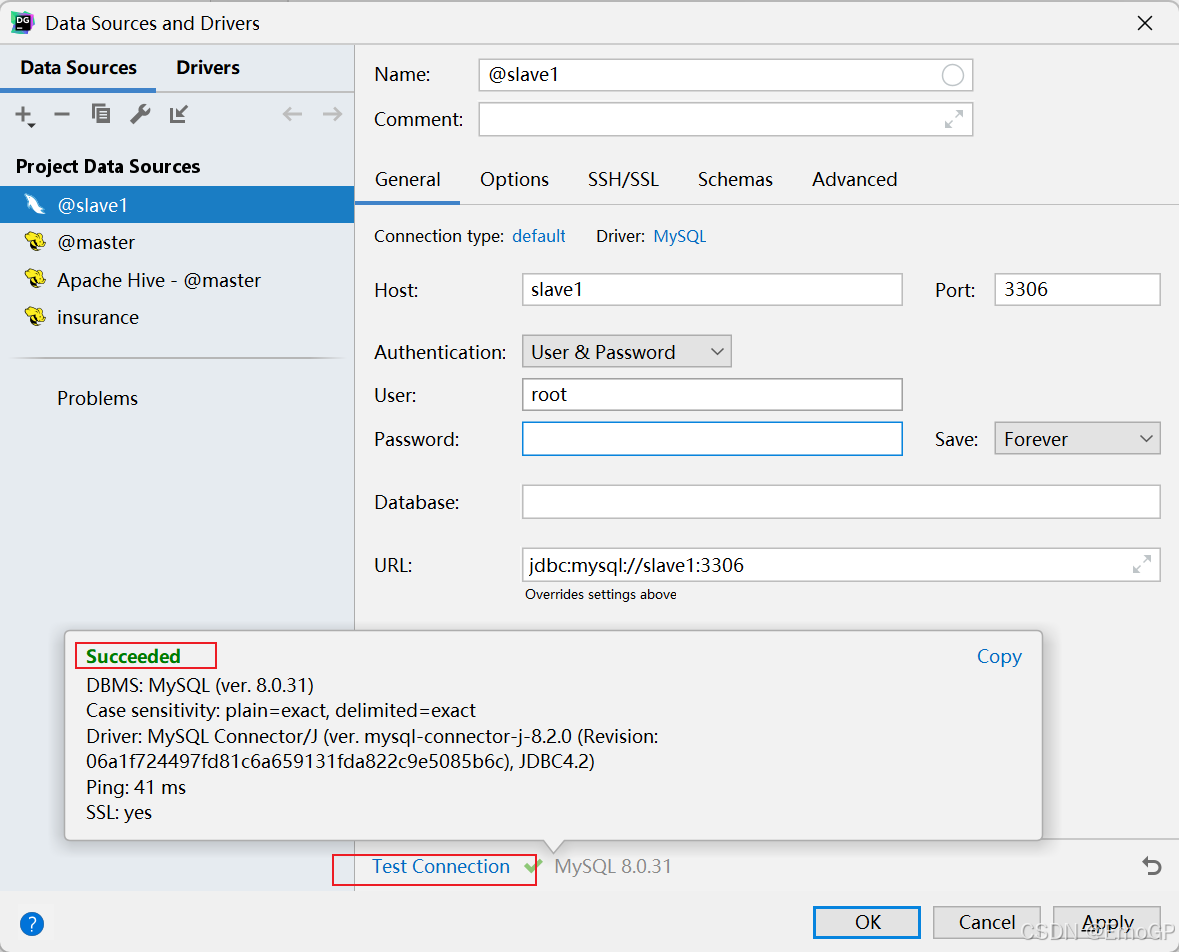Viewport: 1179px width, 952px height.
Task: Open driver settings with the wrench icon
Action: tap(140, 114)
